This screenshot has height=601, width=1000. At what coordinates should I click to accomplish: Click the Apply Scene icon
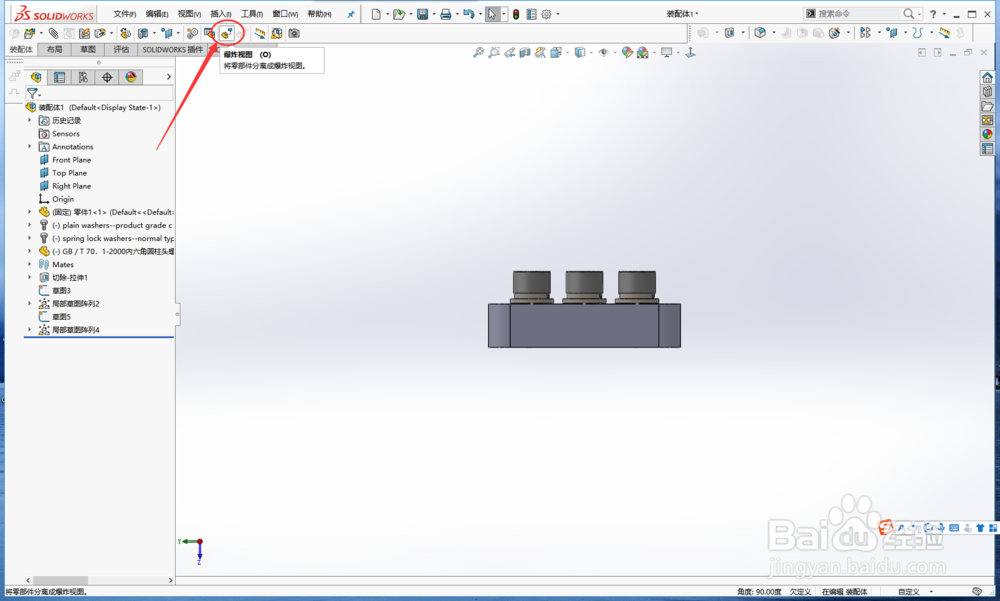click(x=642, y=53)
